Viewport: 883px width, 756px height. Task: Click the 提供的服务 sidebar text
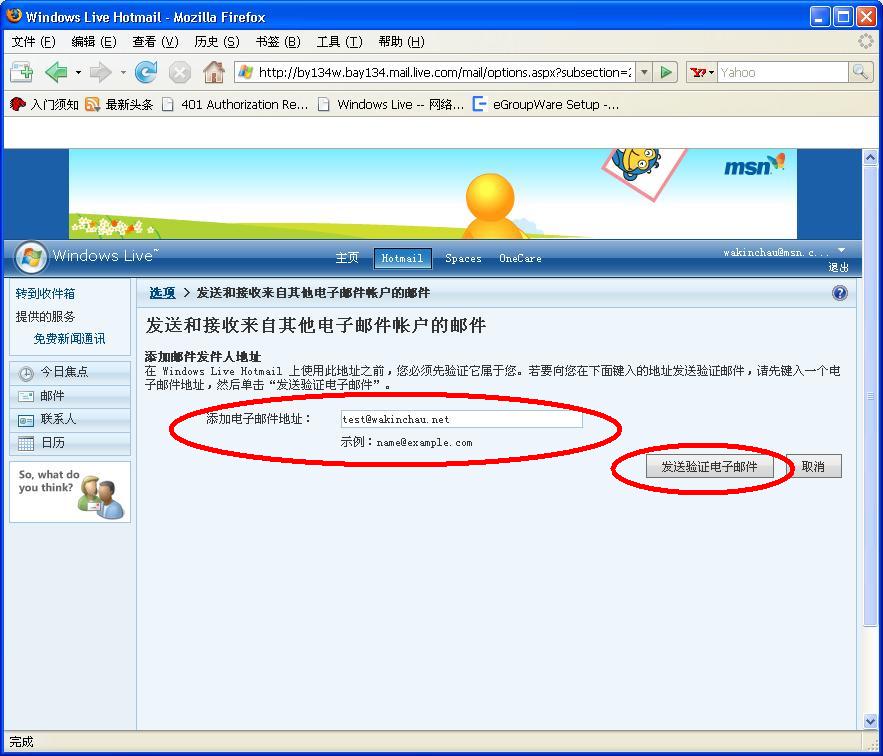coord(45,317)
